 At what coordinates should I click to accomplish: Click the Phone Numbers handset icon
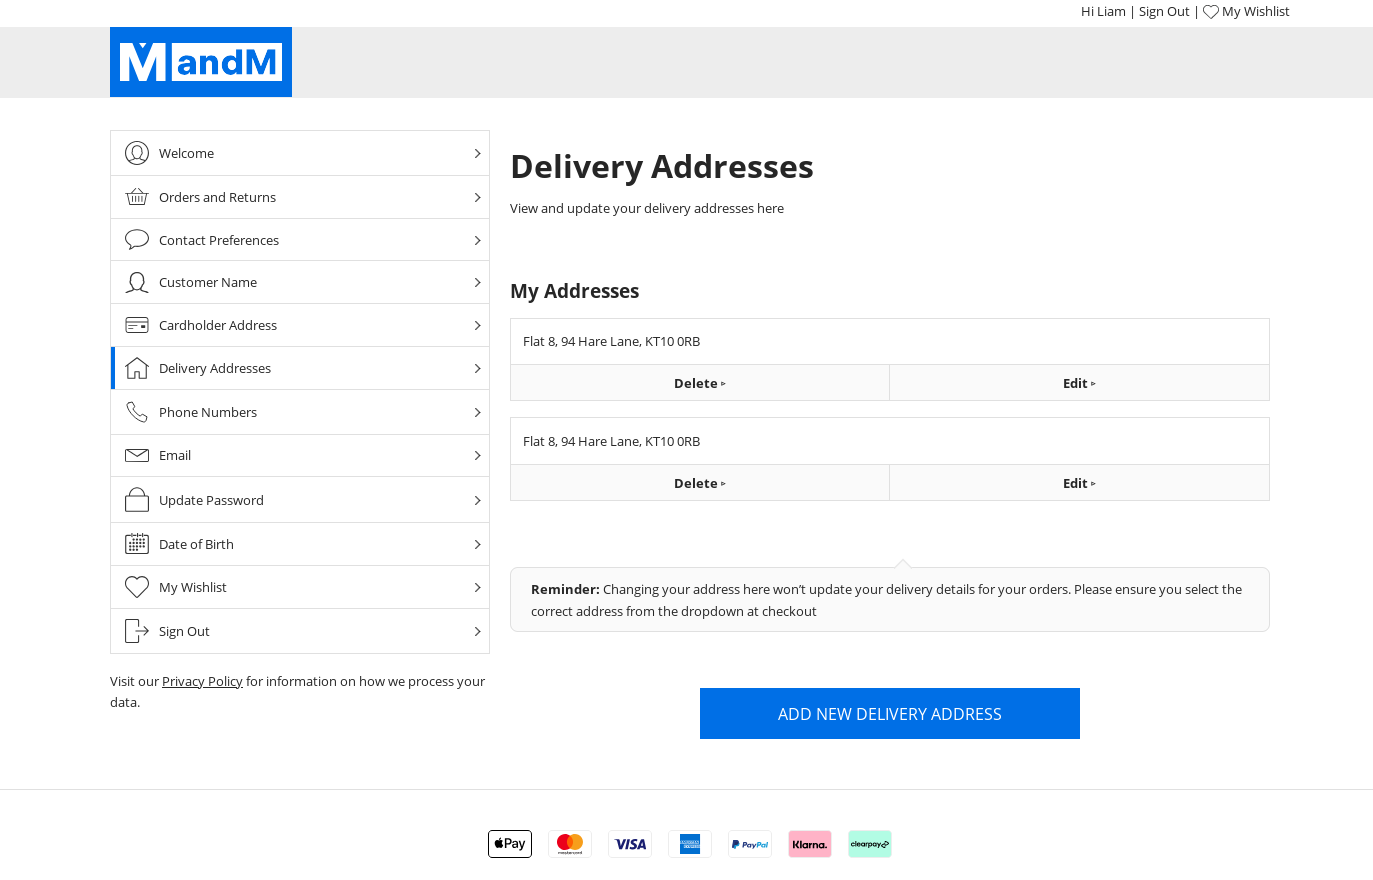[x=137, y=412]
